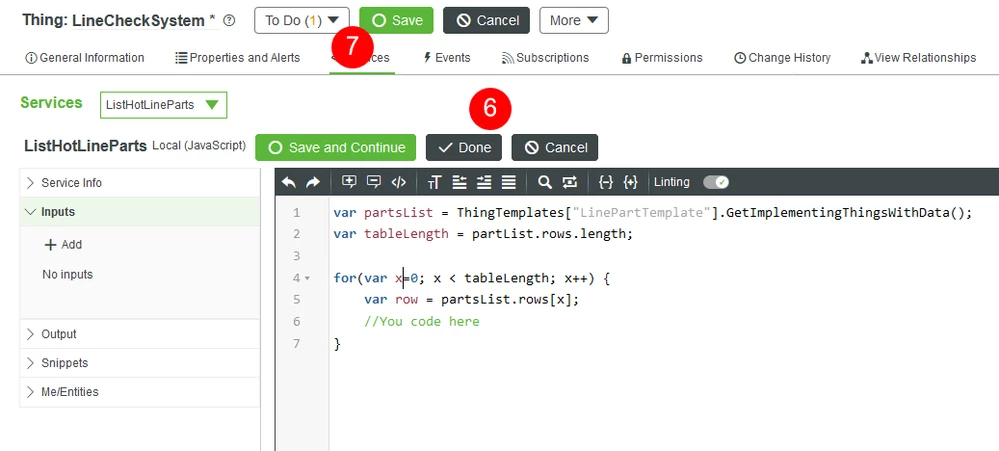Click Save and Continue button
999x451 pixels.
click(336, 147)
